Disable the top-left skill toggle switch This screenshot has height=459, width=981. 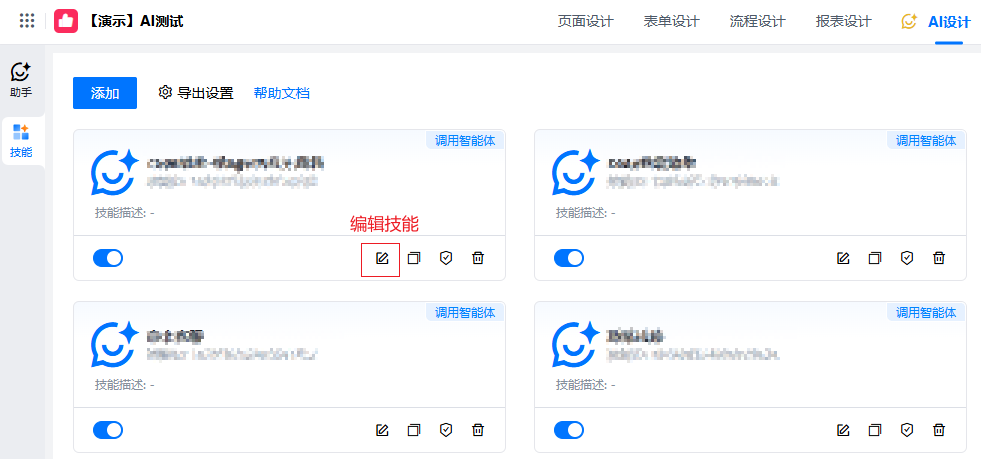point(108,258)
